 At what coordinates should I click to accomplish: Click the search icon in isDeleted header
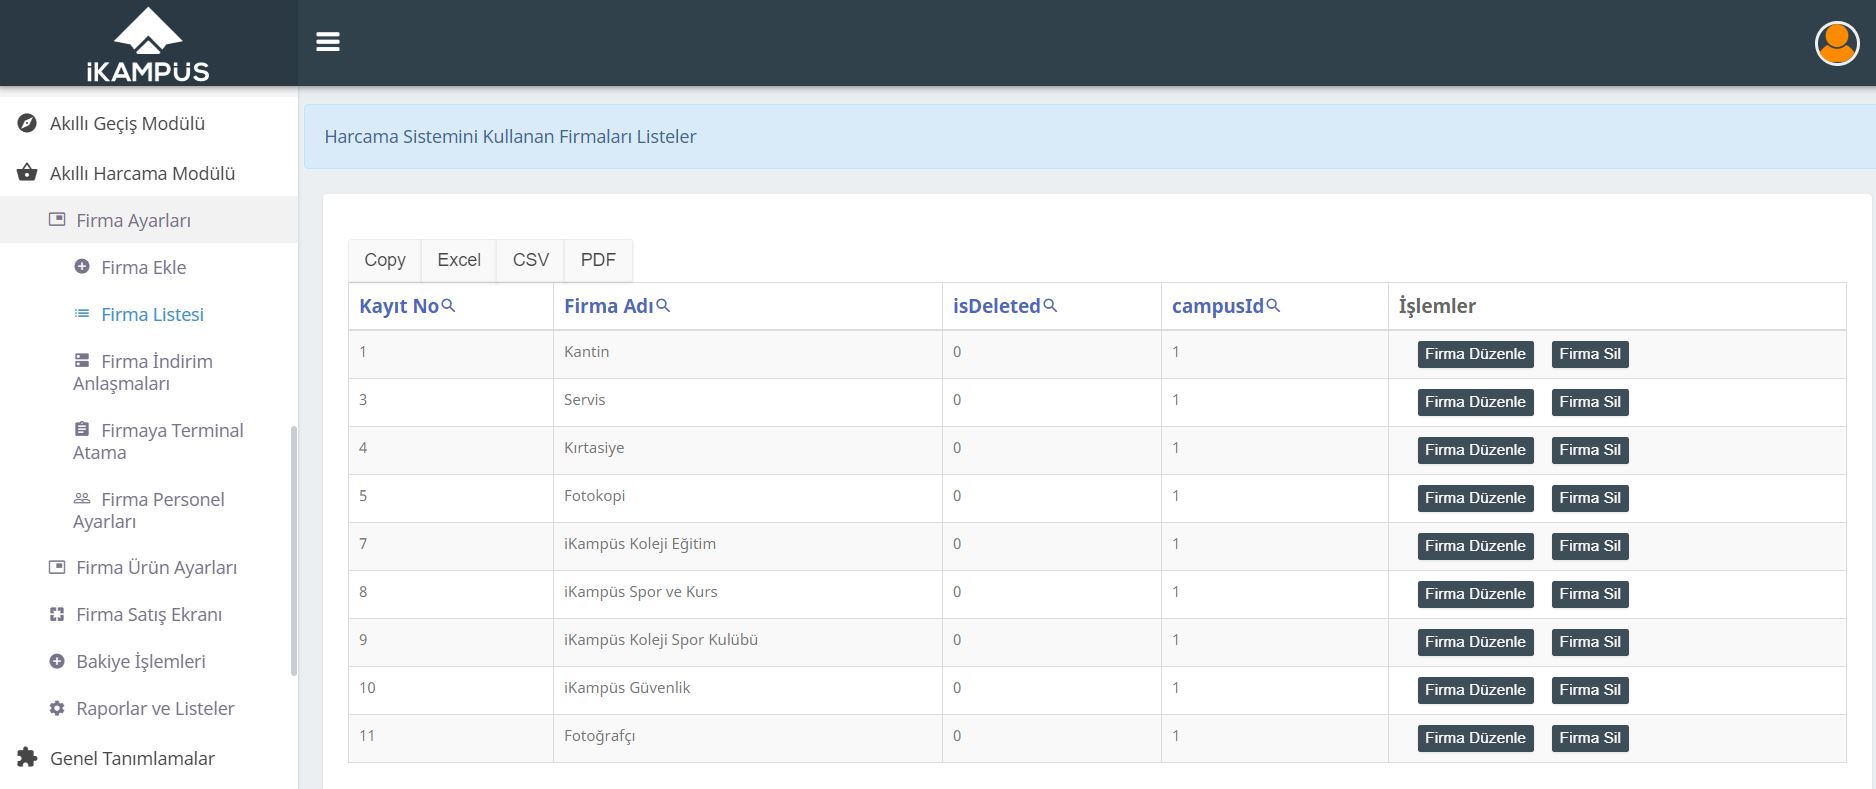point(1050,305)
